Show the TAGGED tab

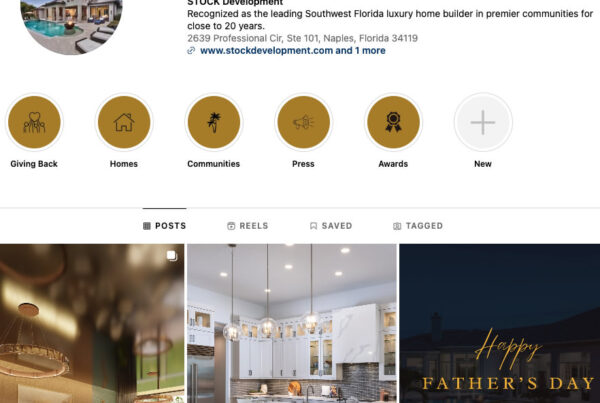click(x=418, y=226)
